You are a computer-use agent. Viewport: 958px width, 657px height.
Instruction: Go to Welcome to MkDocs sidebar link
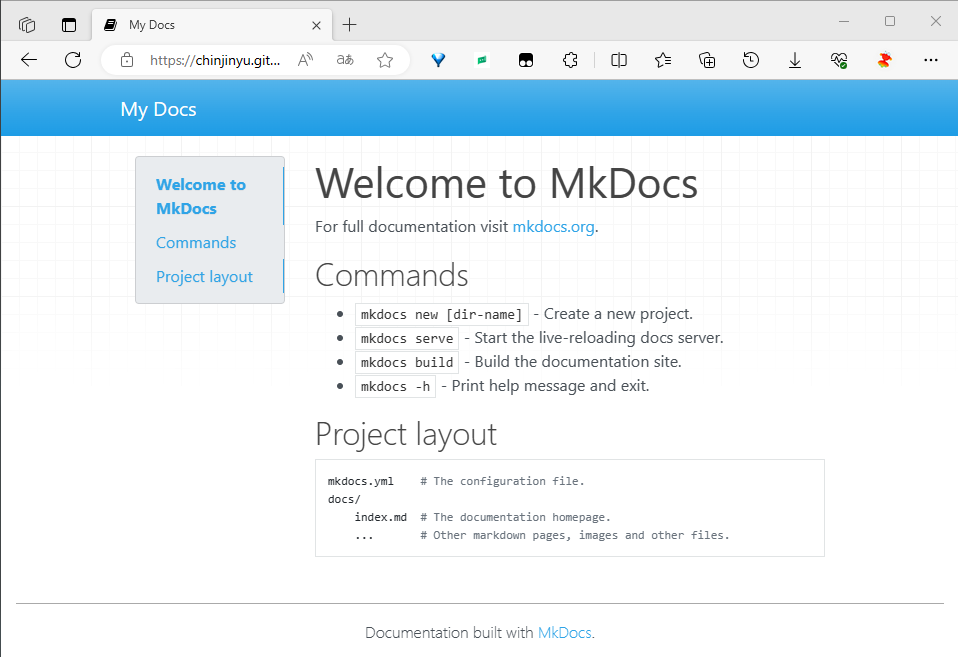pos(201,196)
